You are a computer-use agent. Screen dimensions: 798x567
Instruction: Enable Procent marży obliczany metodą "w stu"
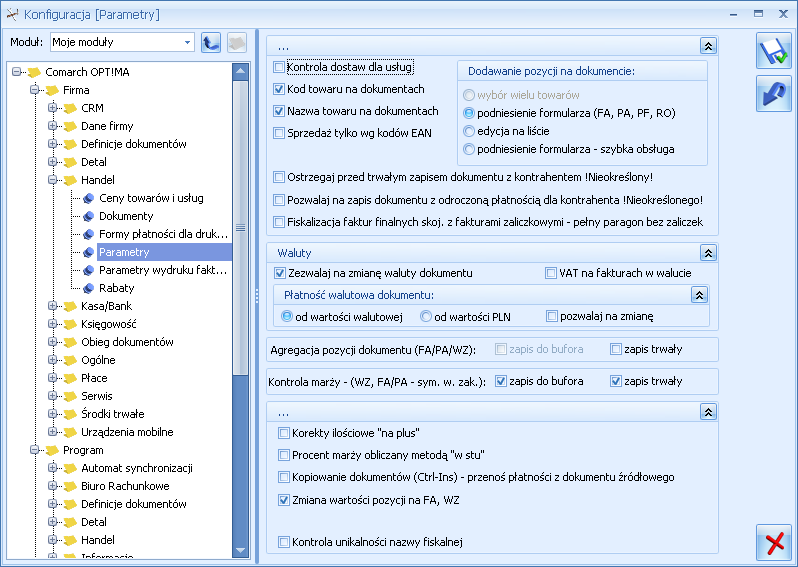[x=283, y=455]
